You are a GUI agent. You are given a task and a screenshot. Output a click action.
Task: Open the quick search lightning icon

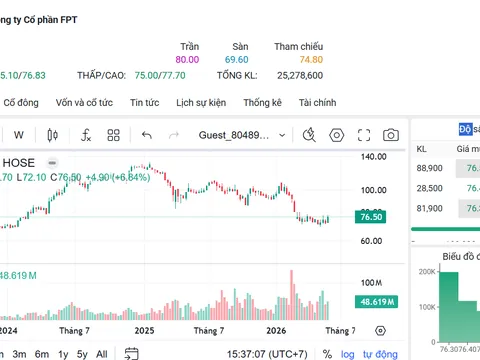[309, 135]
